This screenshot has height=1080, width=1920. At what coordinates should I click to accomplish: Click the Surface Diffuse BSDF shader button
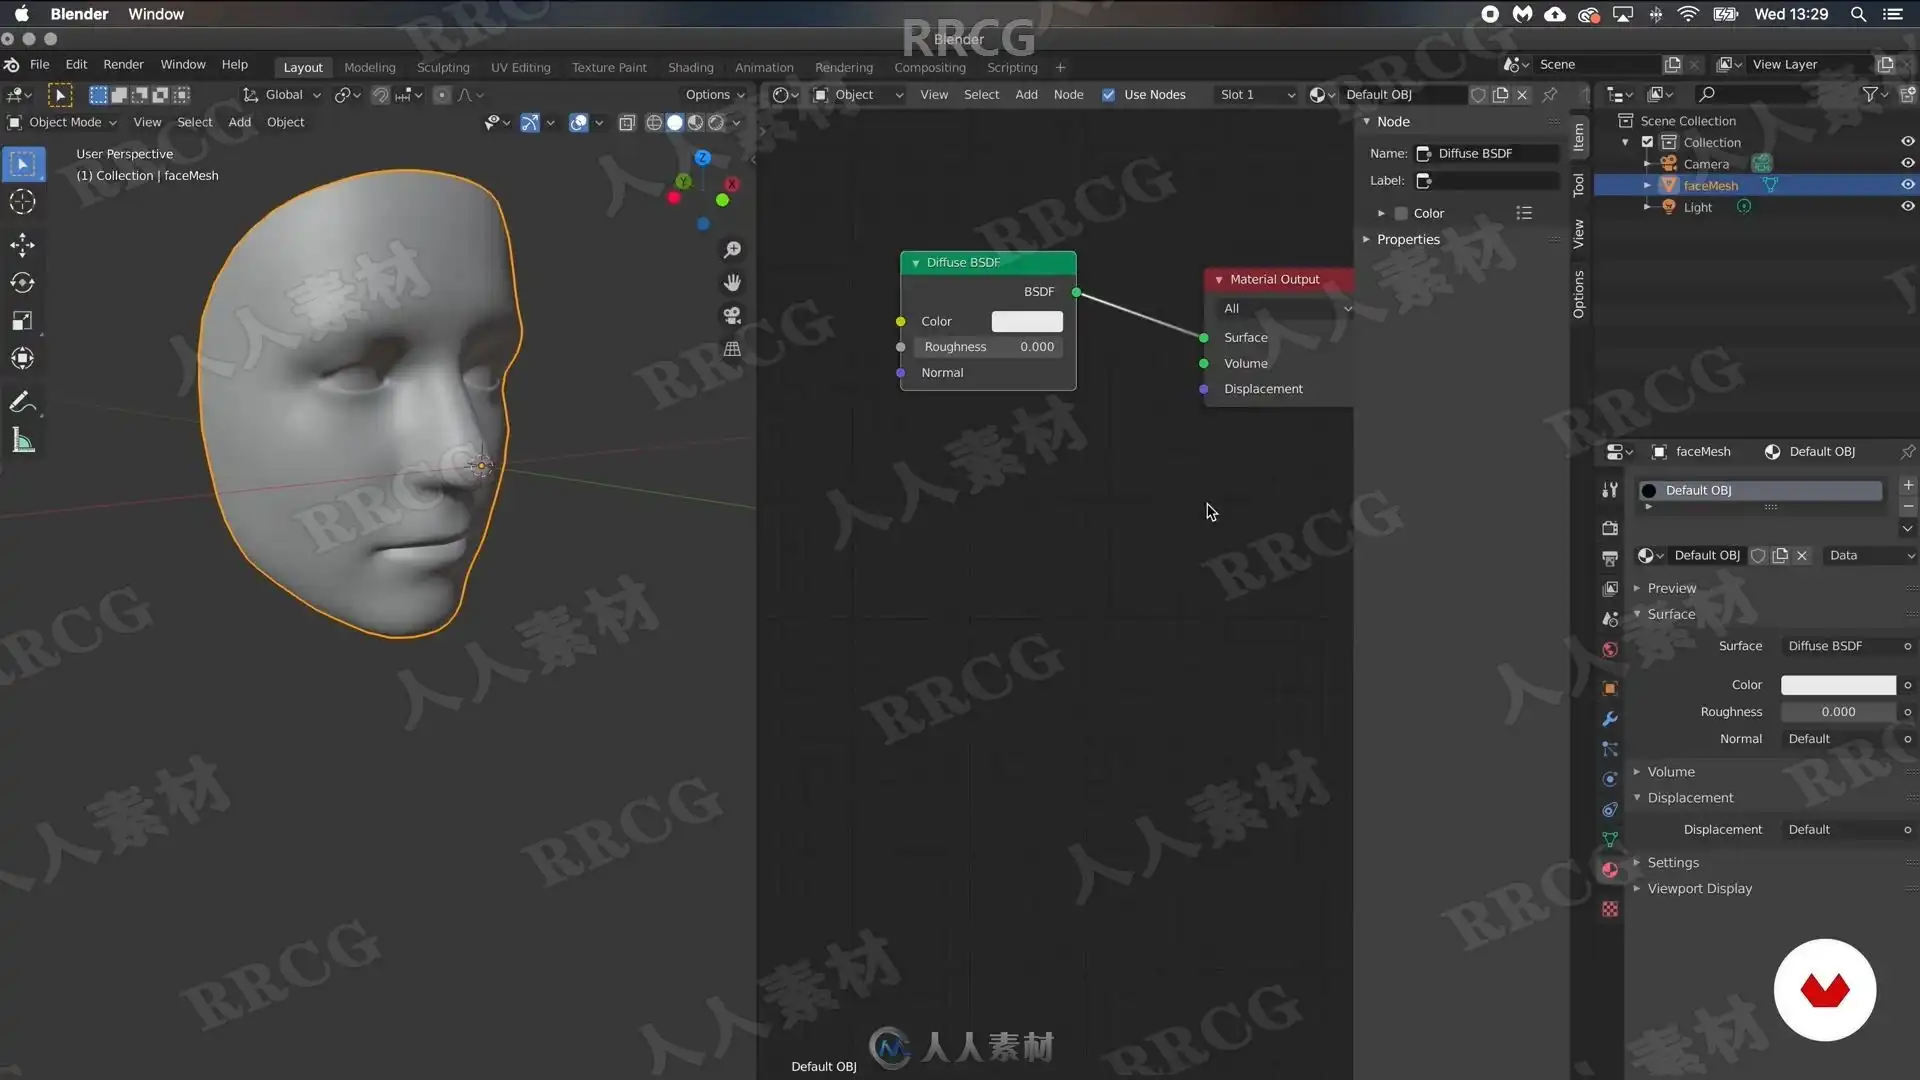(x=1838, y=646)
